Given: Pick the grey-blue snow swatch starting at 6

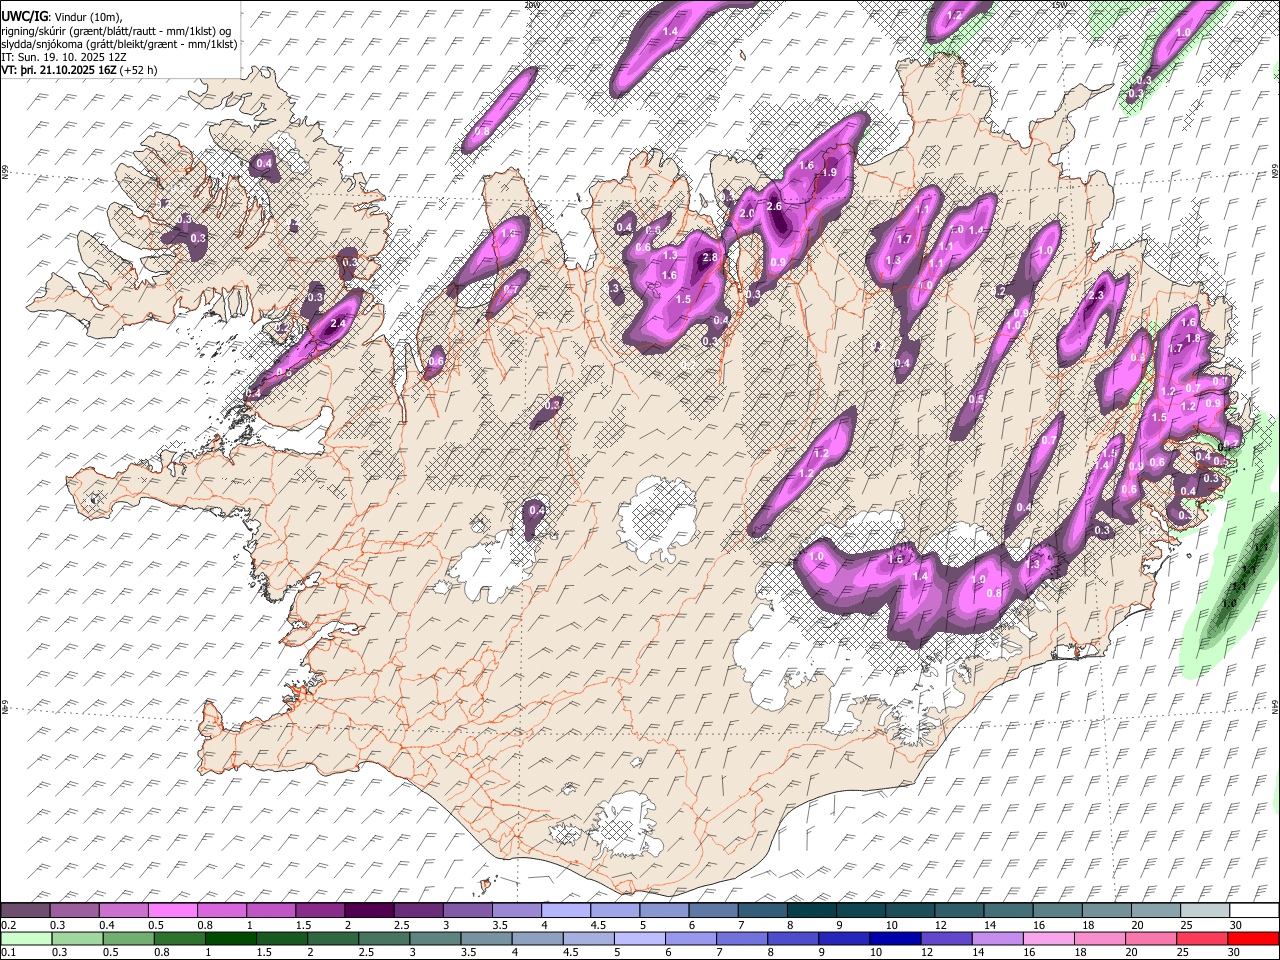Looking at the screenshot, I should pyautogui.click(x=713, y=911).
